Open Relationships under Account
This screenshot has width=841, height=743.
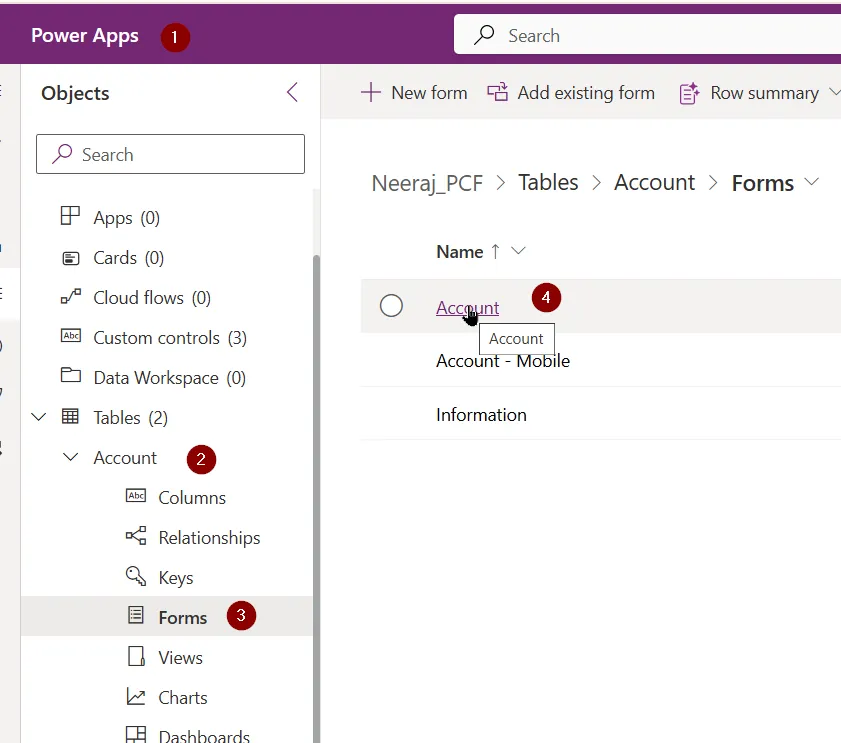coord(209,538)
